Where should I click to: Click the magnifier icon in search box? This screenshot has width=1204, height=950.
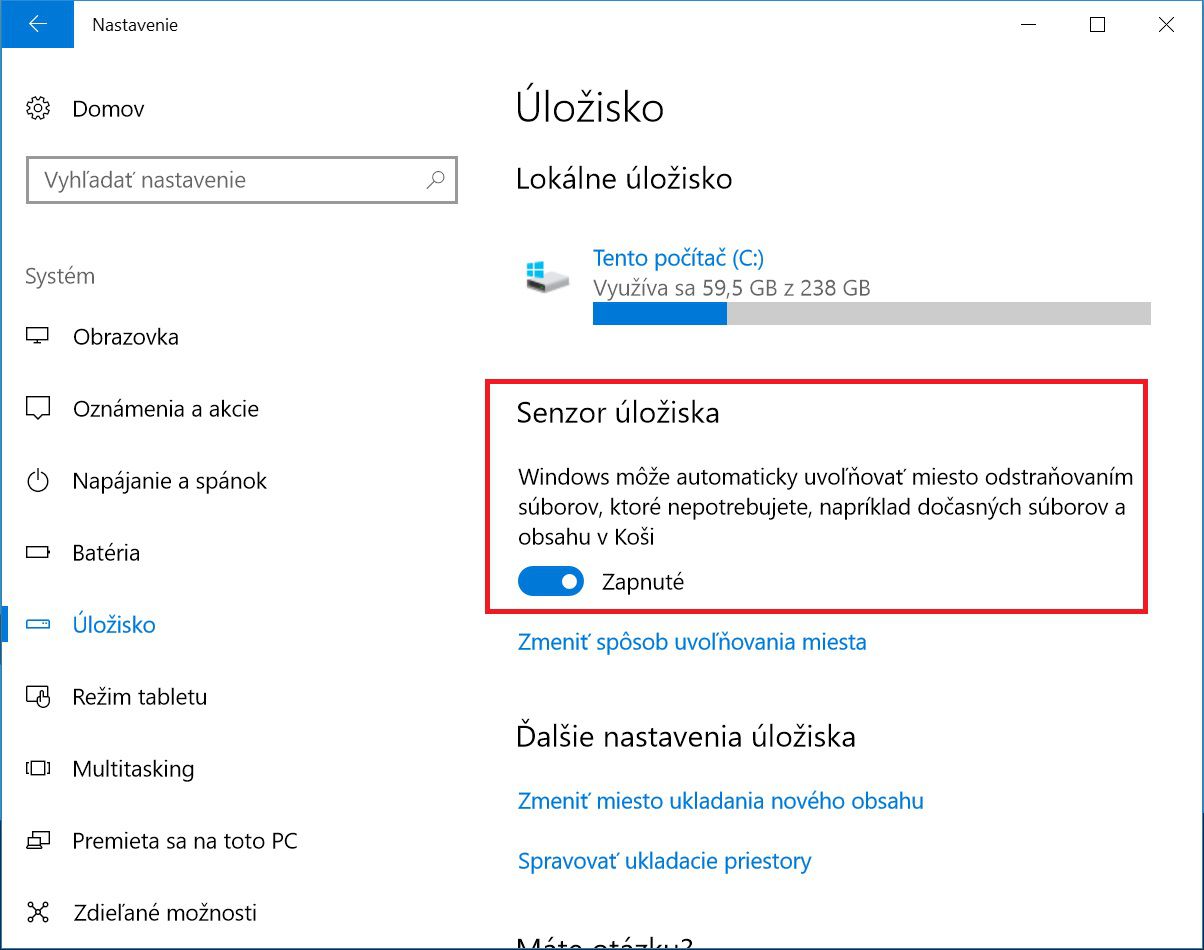[435, 180]
